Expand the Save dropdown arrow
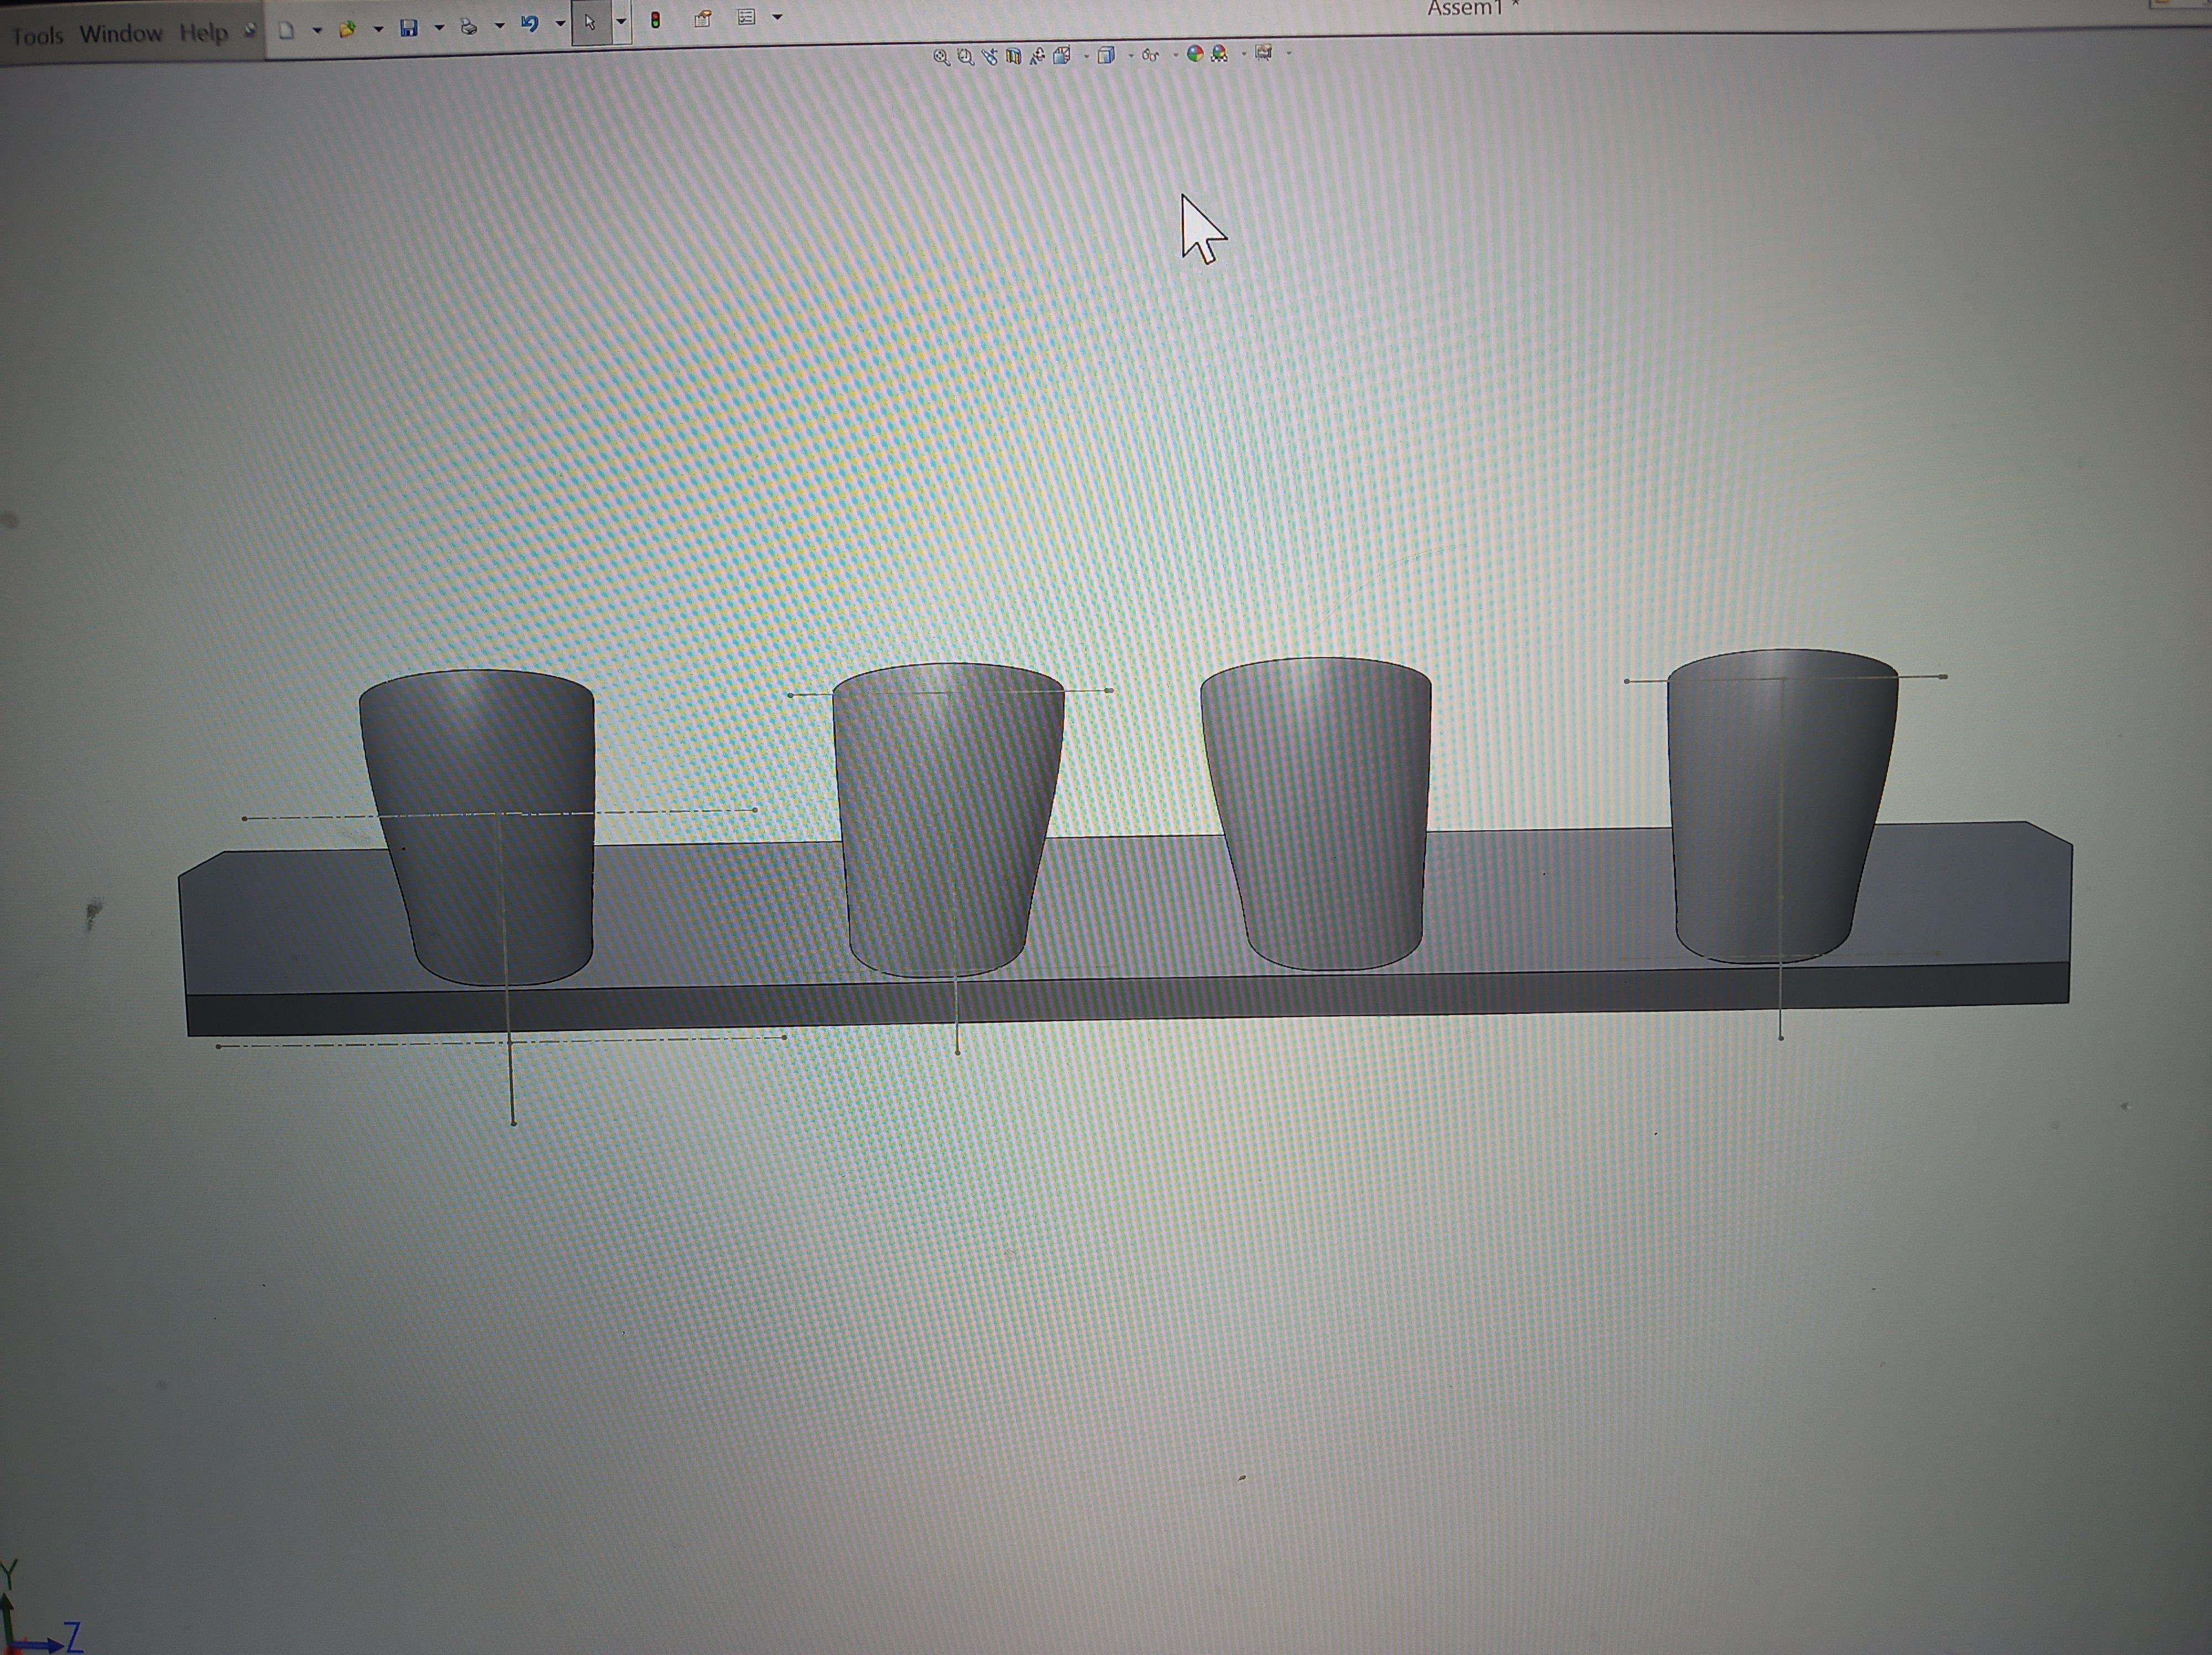Image resolution: width=2212 pixels, height=1655 pixels. [439, 28]
